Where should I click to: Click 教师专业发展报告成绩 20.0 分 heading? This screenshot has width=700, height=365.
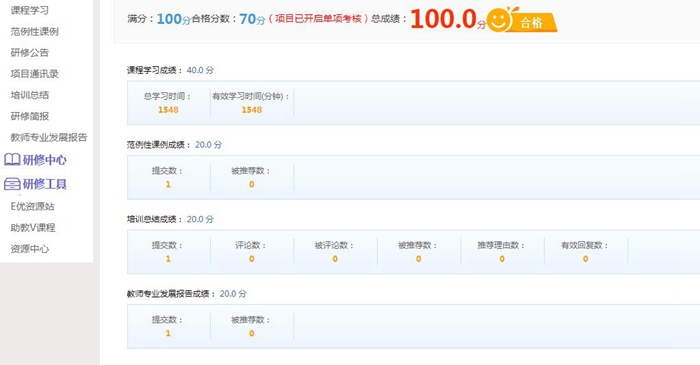(187, 294)
